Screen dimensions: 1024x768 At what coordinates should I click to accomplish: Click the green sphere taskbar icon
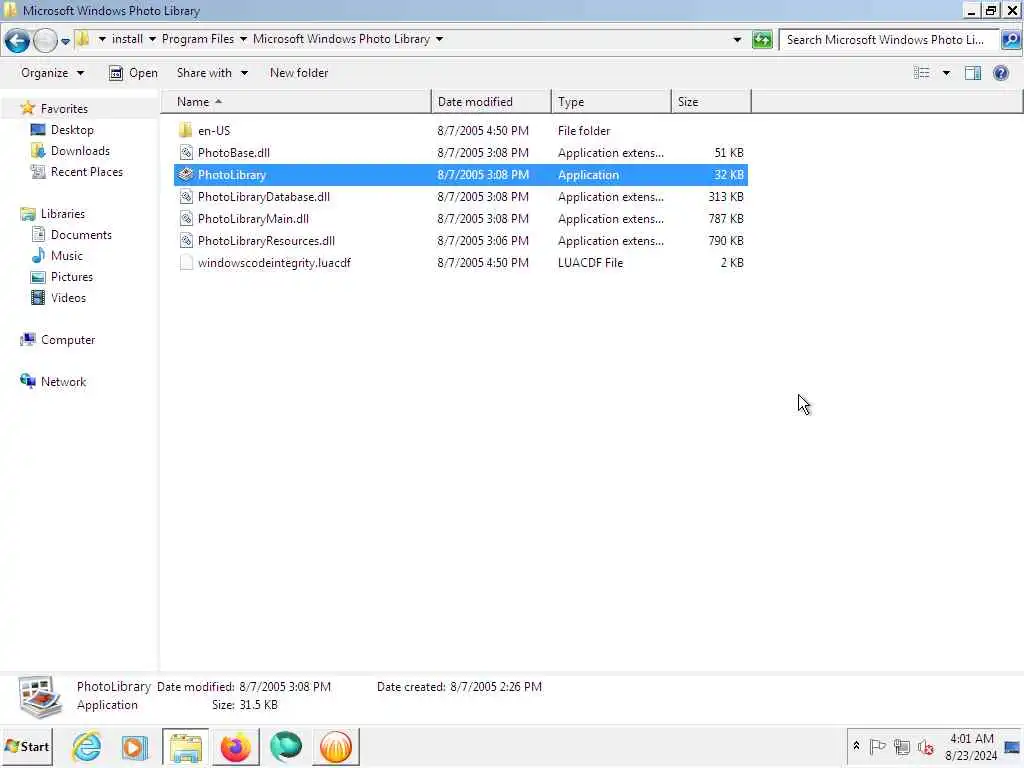click(286, 747)
